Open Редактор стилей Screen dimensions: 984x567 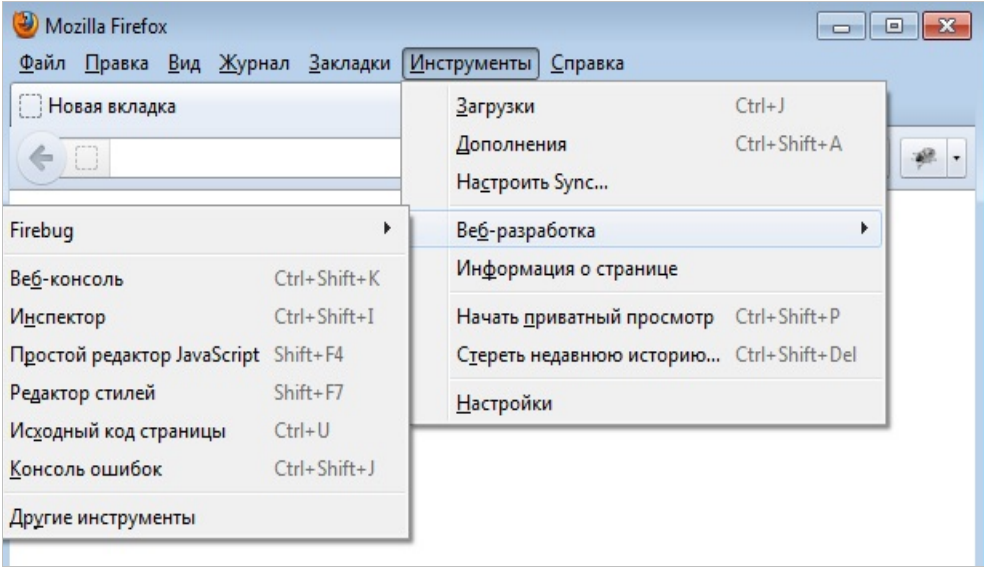coord(81,393)
